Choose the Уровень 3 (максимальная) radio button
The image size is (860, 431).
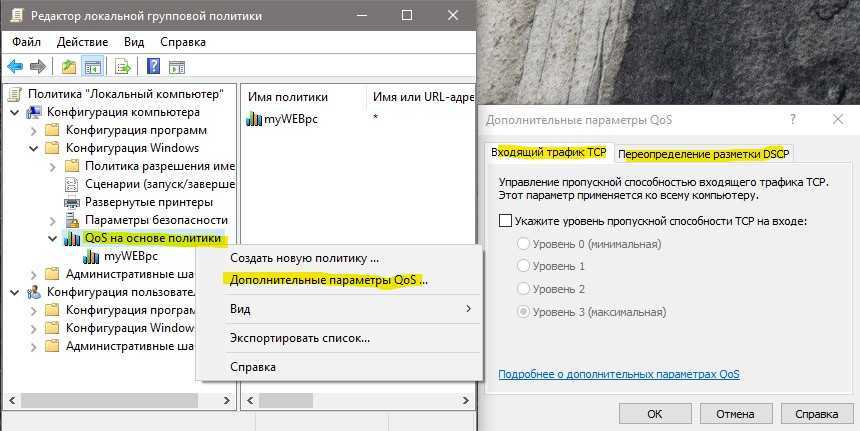click(x=522, y=312)
